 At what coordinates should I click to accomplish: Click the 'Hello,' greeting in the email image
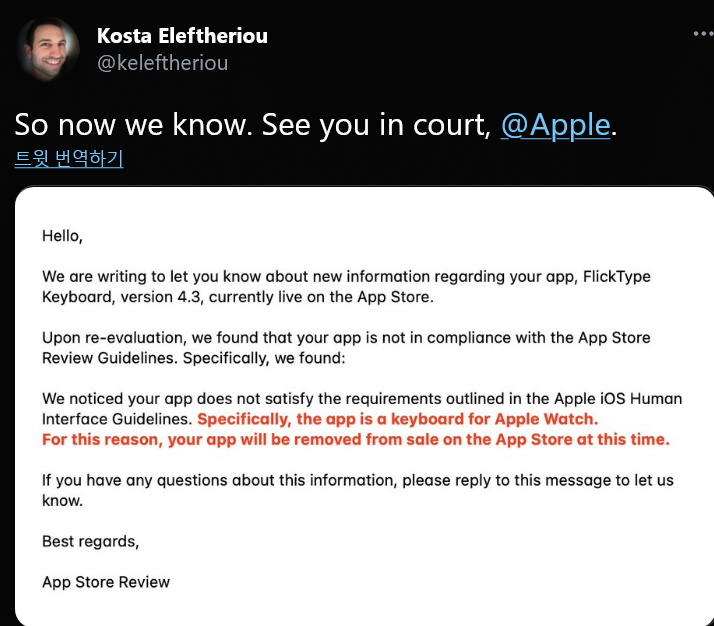pyautogui.click(x=62, y=236)
